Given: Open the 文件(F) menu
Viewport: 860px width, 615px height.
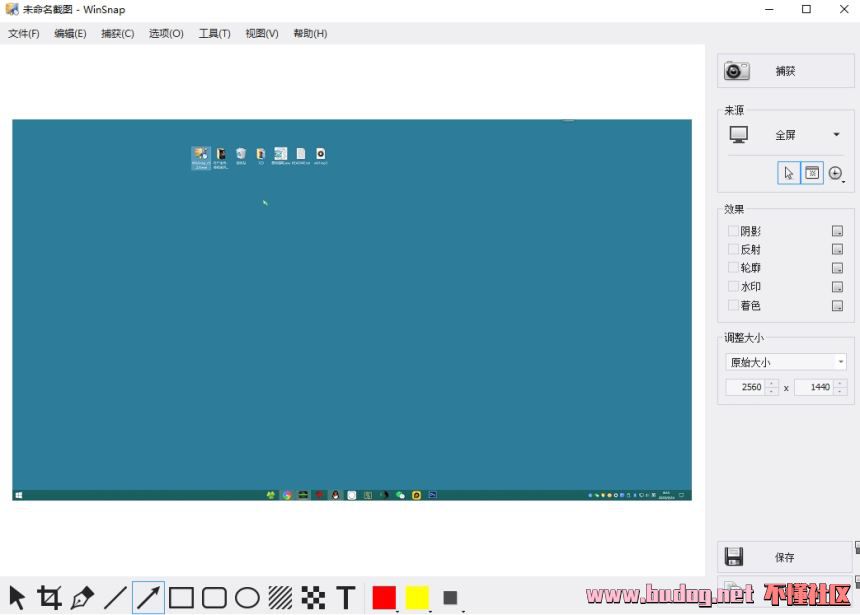Looking at the screenshot, I should click(x=24, y=33).
